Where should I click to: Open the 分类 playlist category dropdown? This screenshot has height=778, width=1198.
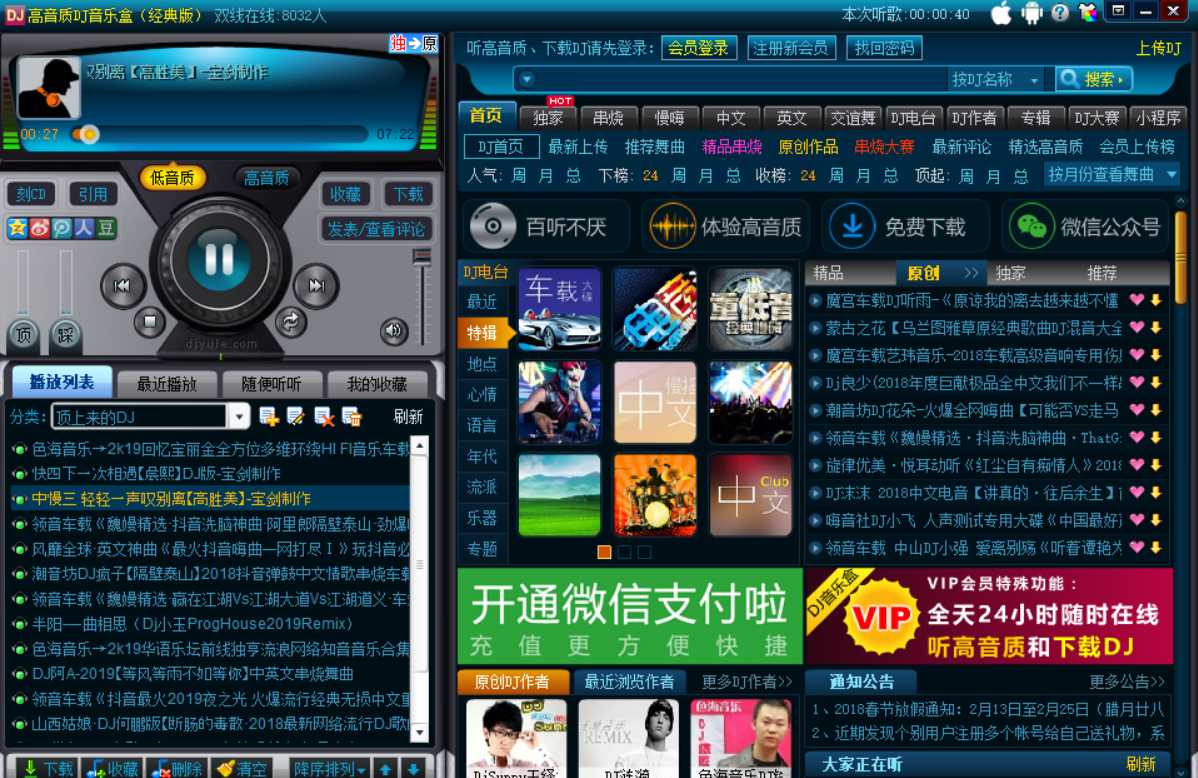click(x=240, y=416)
